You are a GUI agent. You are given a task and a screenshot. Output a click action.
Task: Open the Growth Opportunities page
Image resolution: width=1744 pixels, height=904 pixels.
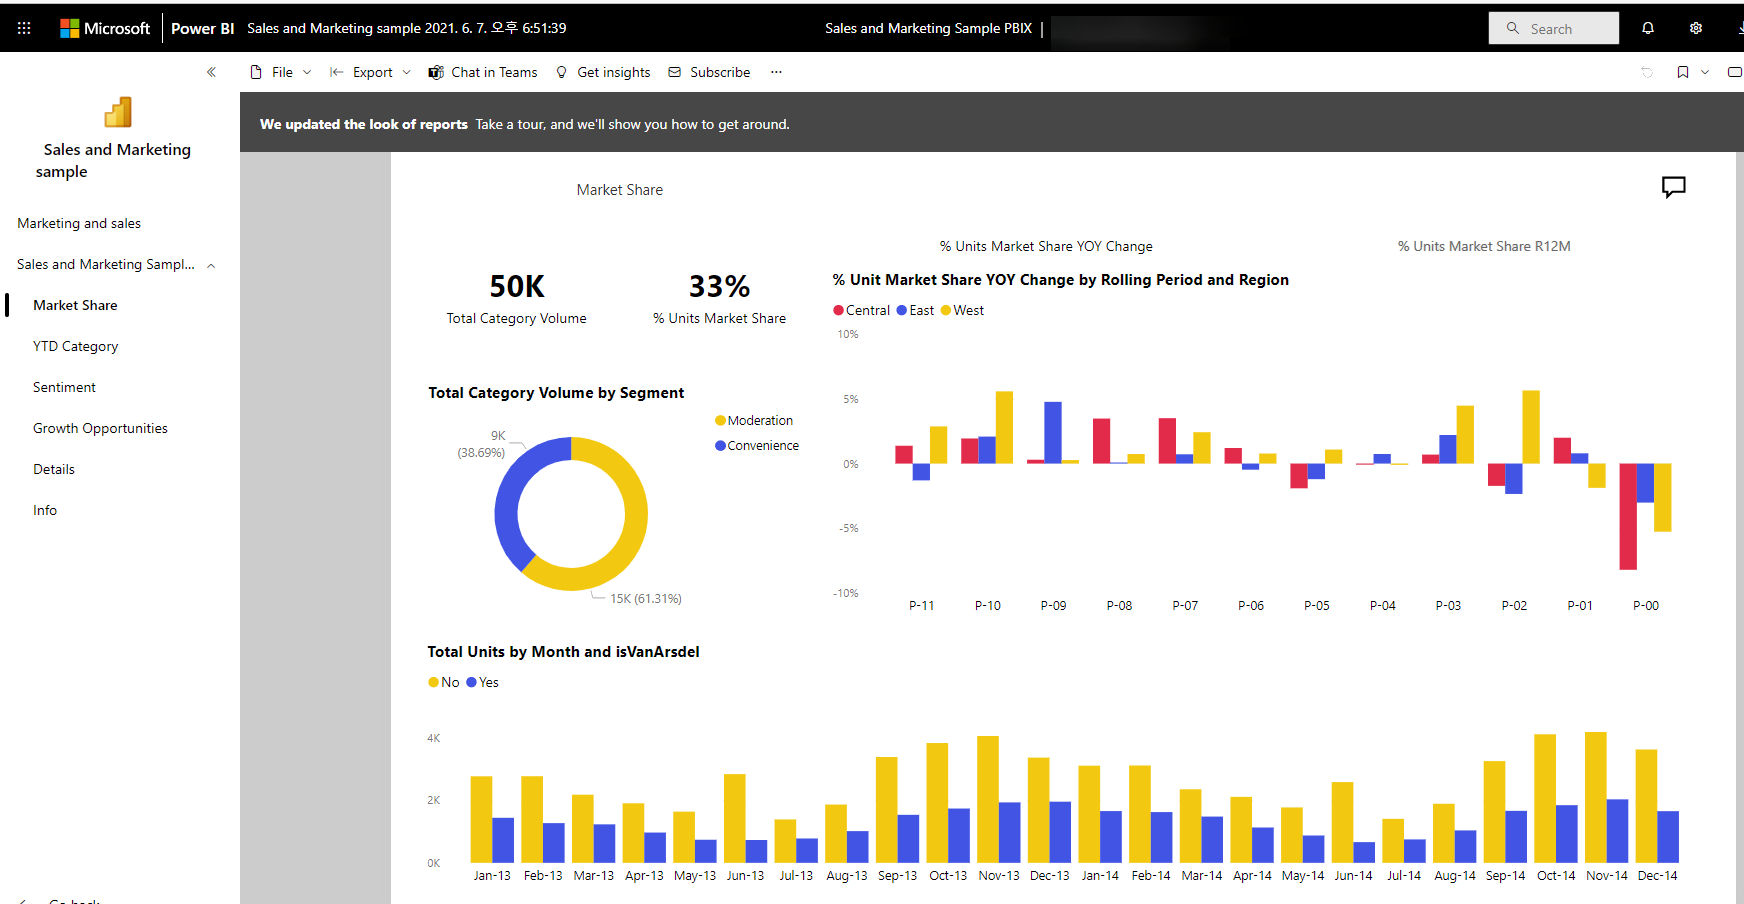(100, 428)
